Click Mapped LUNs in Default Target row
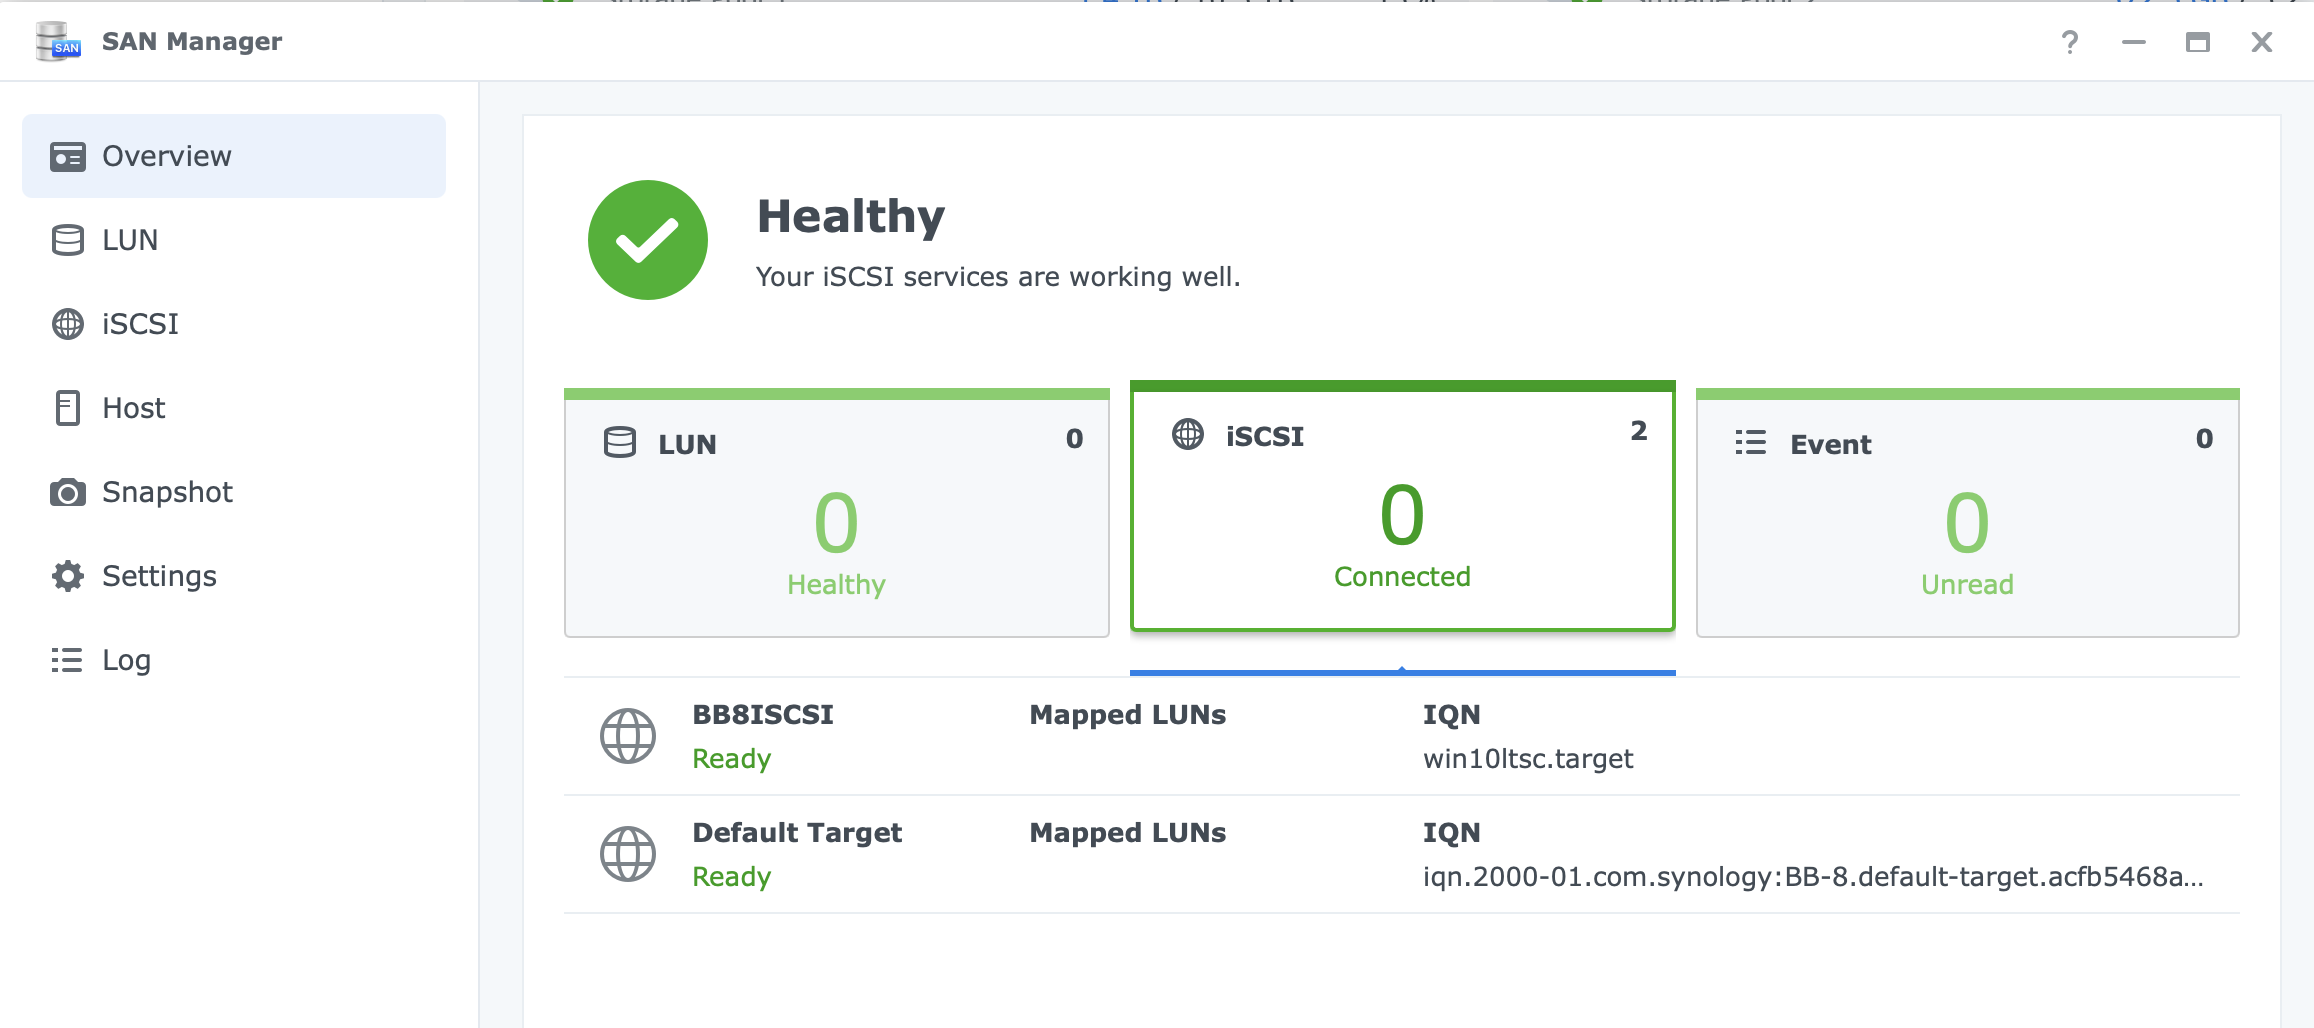Screen dimensions: 2314x1028 pyautogui.click(x=1128, y=833)
